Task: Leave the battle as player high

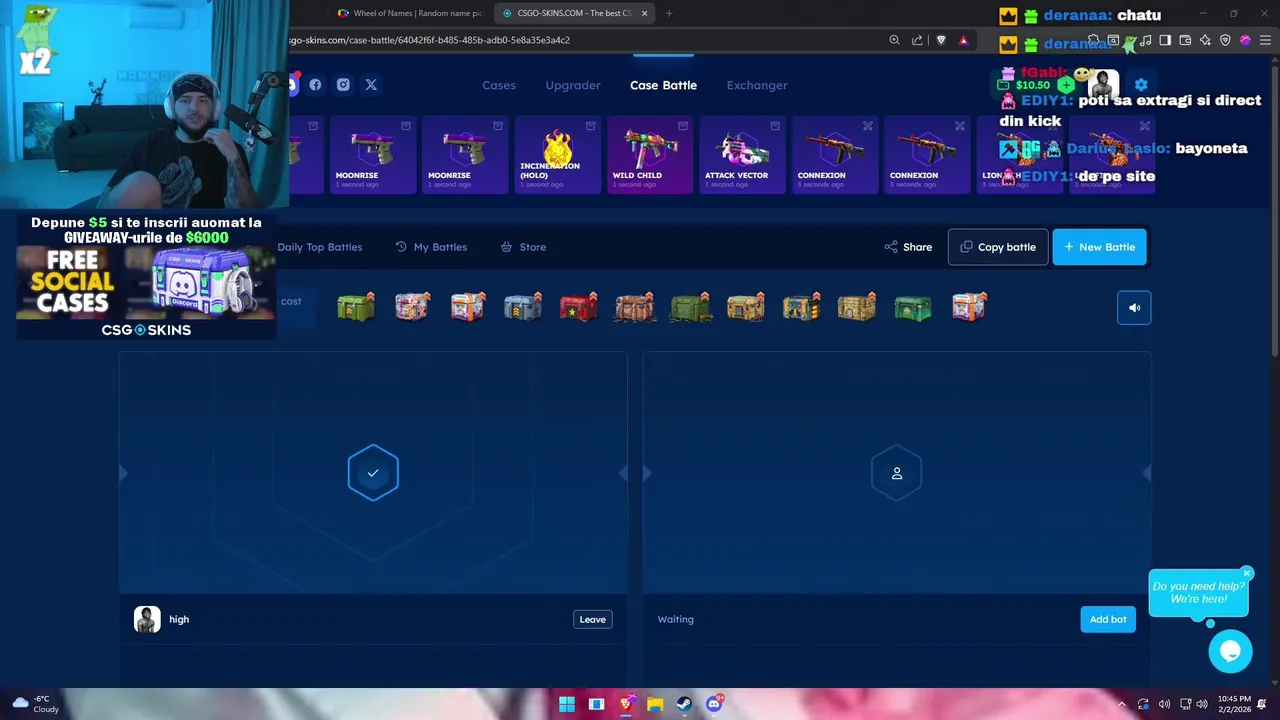Action: pyautogui.click(x=593, y=619)
